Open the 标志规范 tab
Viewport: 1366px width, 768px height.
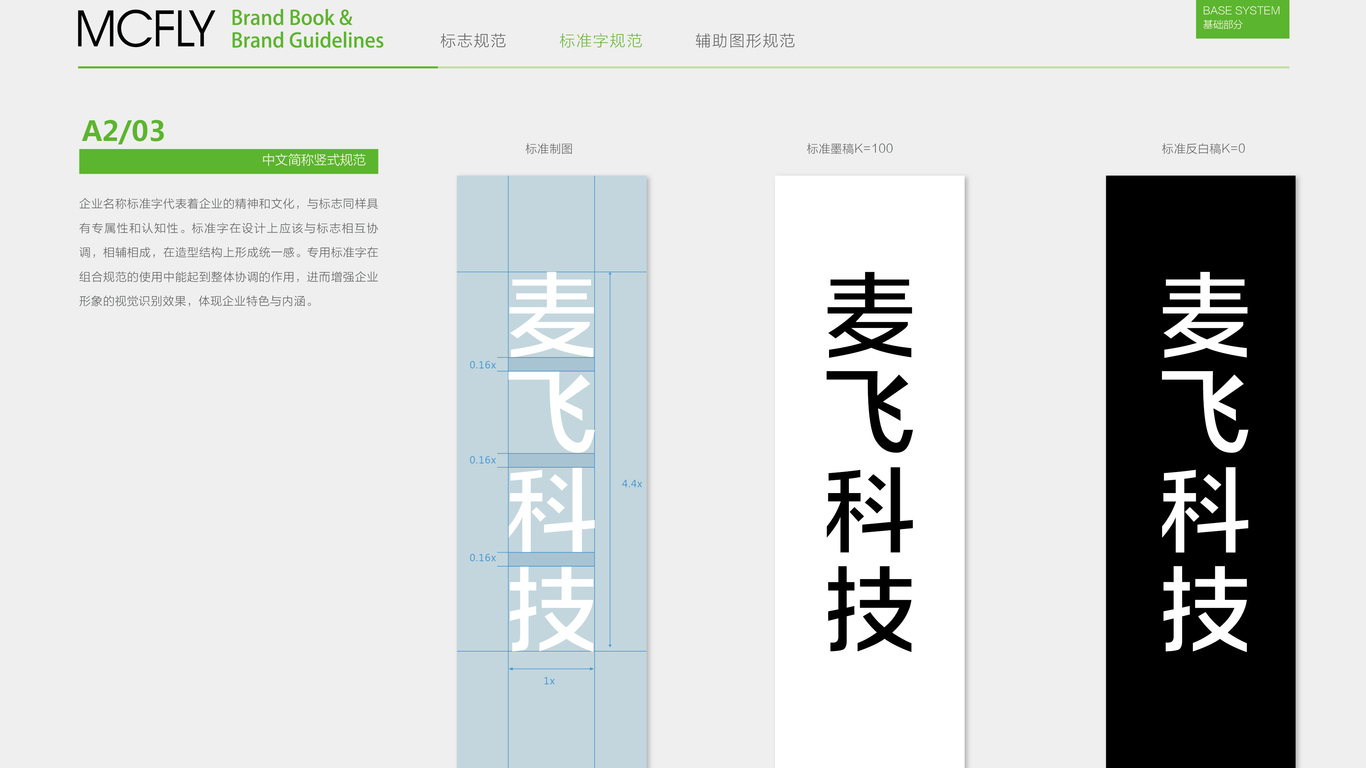[473, 41]
